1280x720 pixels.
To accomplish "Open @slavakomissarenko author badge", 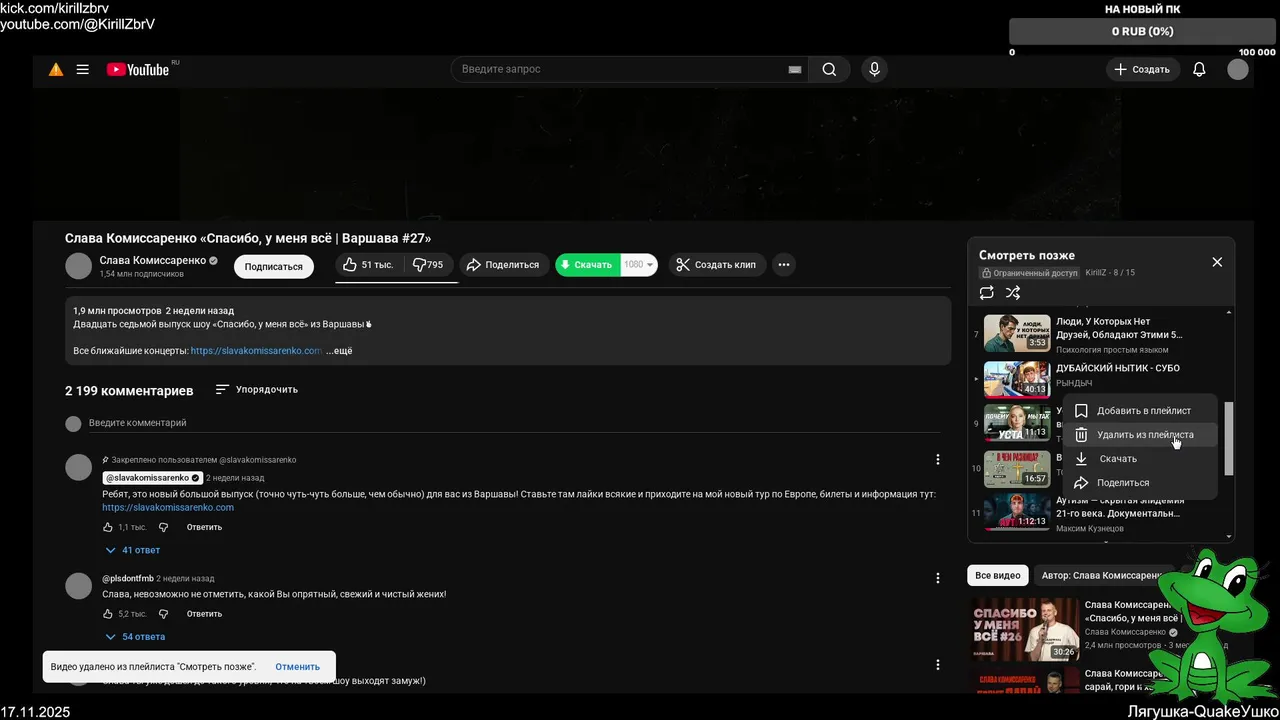I will (153, 478).
